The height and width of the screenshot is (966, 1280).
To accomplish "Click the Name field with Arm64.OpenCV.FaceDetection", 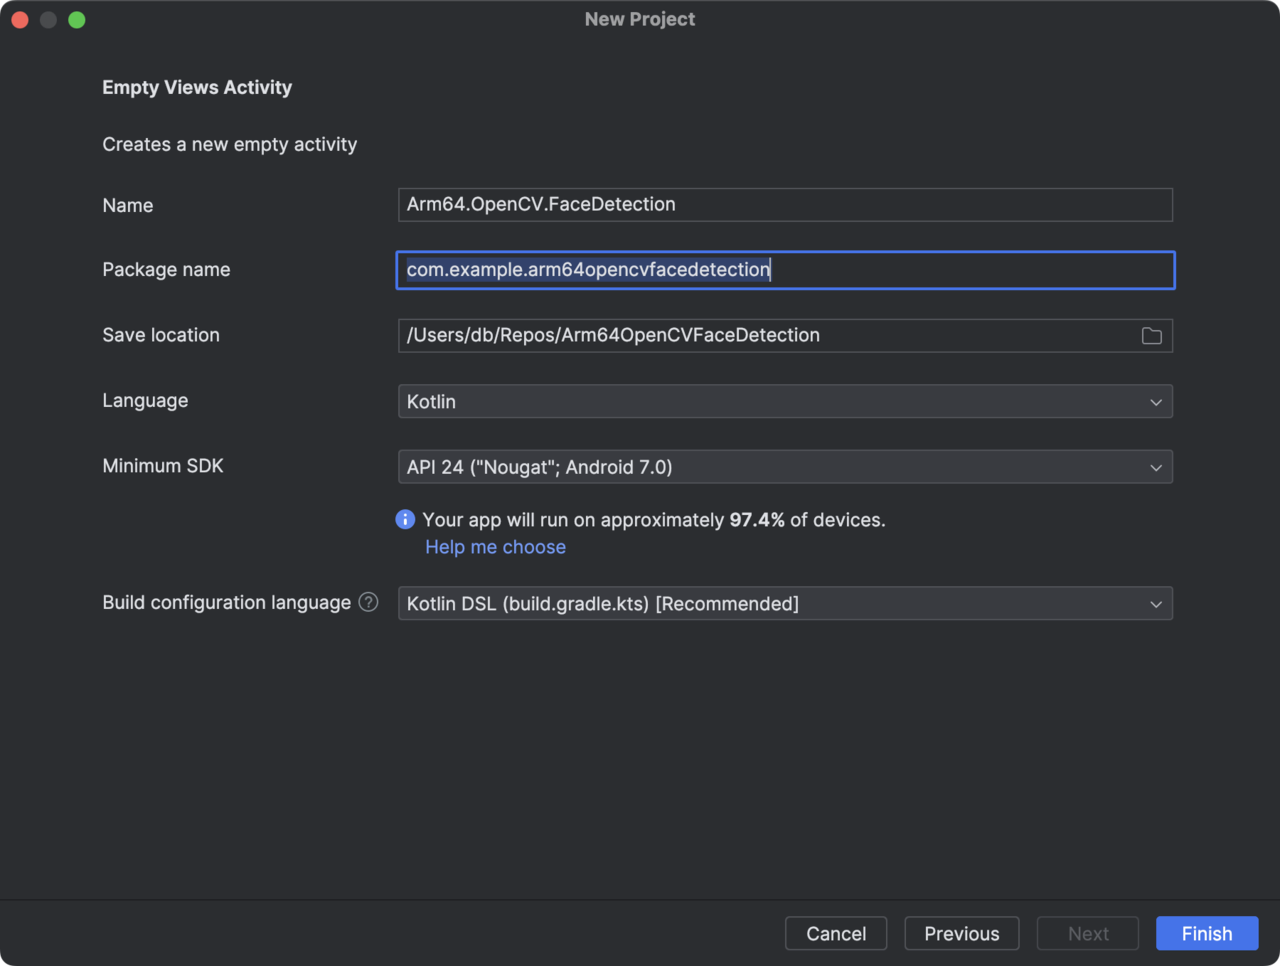I will (x=784, y=205).
